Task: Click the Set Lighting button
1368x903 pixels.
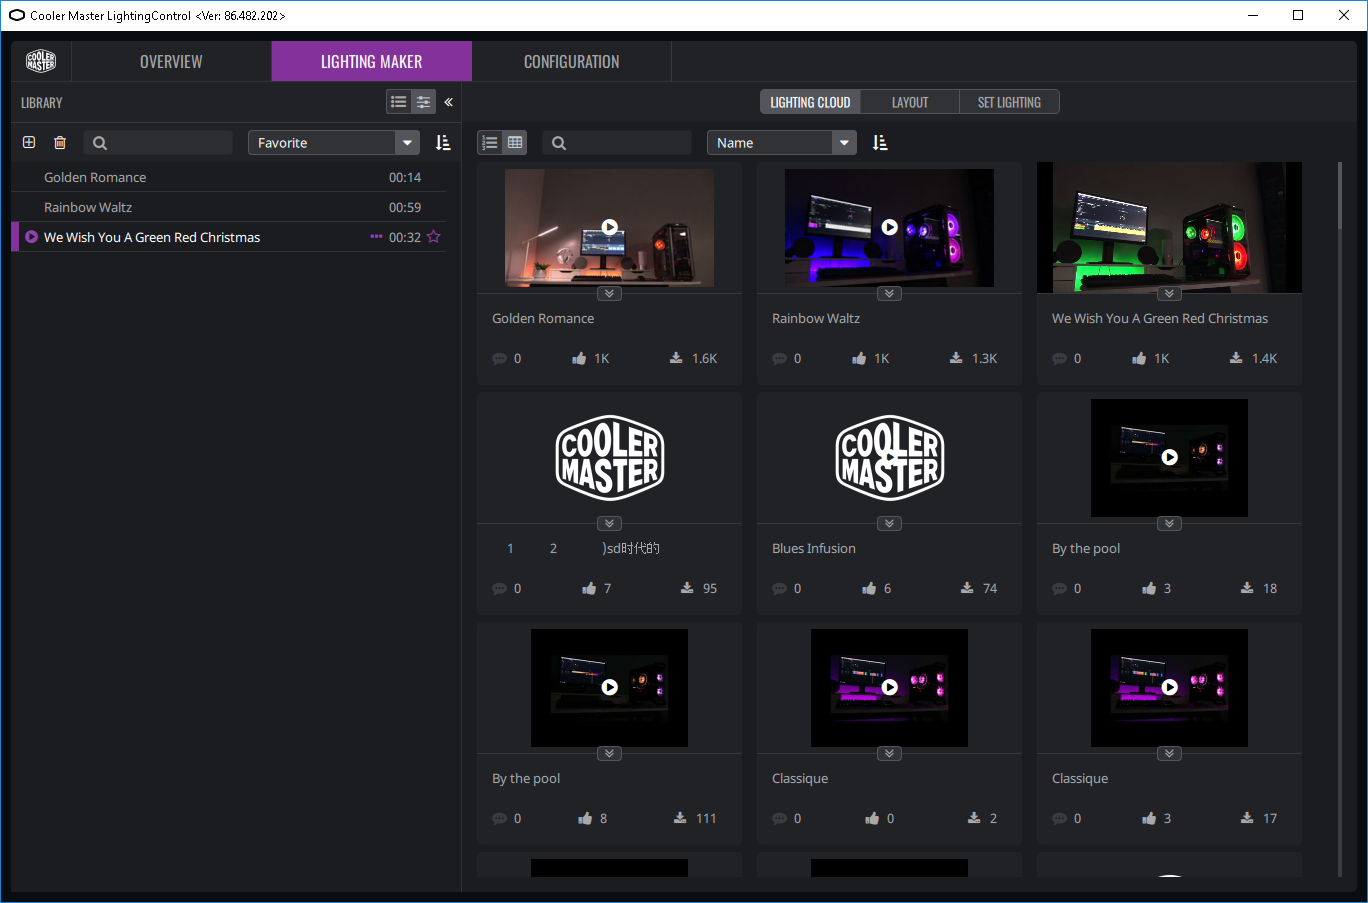Action: 1009,102
